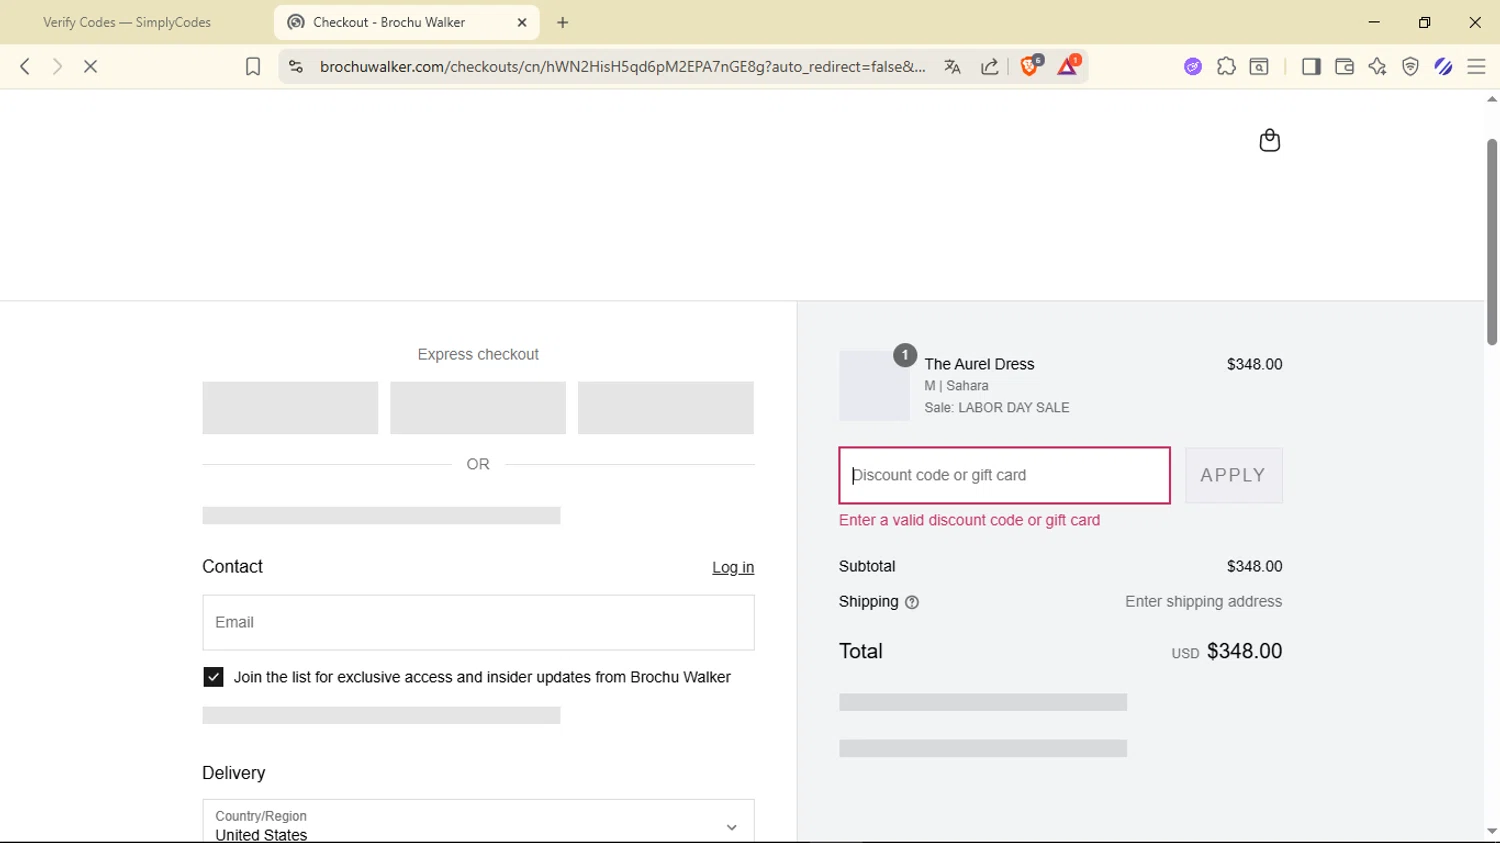Click the M | Sahara variant text
The width and height of the screenshot is (1500, 843).
click(x=956, y=386)
